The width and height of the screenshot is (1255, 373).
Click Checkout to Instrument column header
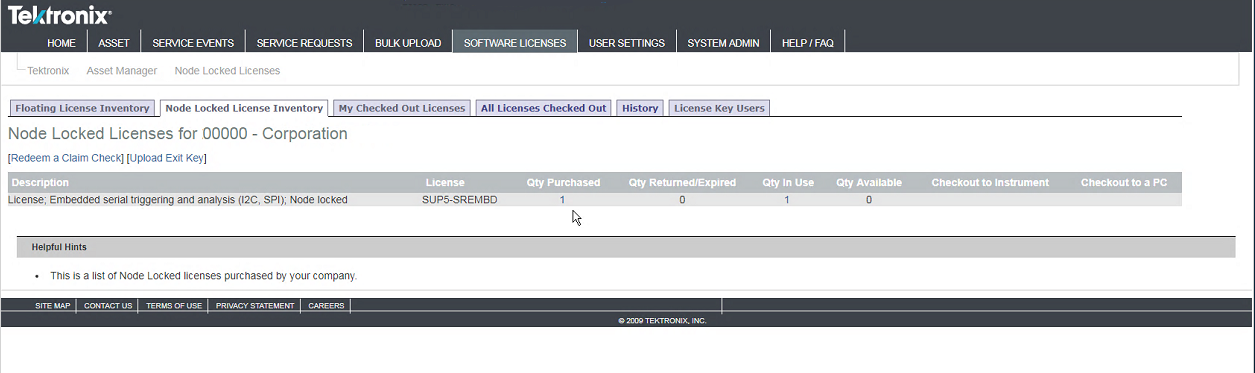point(990,183)
